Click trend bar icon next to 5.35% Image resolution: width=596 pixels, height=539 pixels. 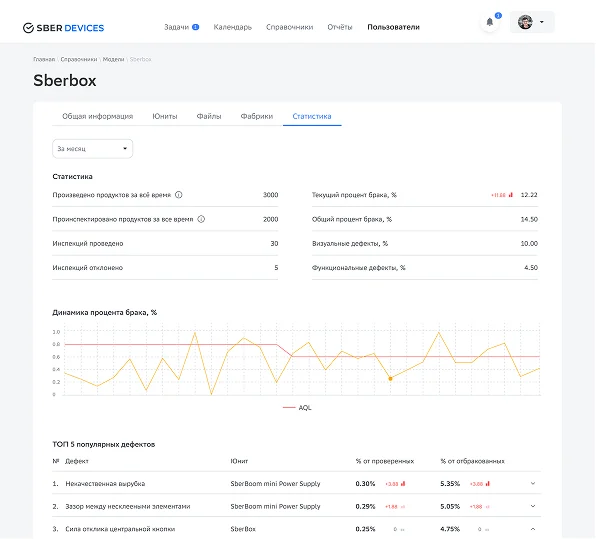pos(488,484)
